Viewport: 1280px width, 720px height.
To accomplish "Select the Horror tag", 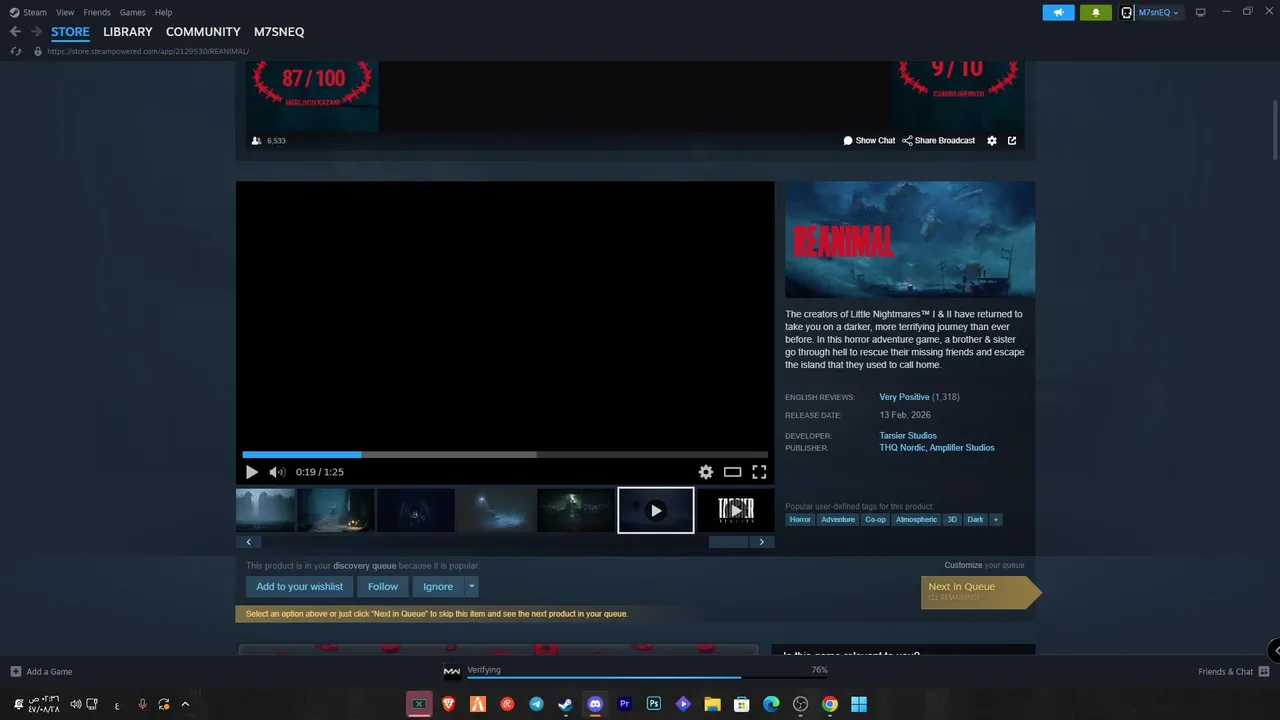I will 800,520.
